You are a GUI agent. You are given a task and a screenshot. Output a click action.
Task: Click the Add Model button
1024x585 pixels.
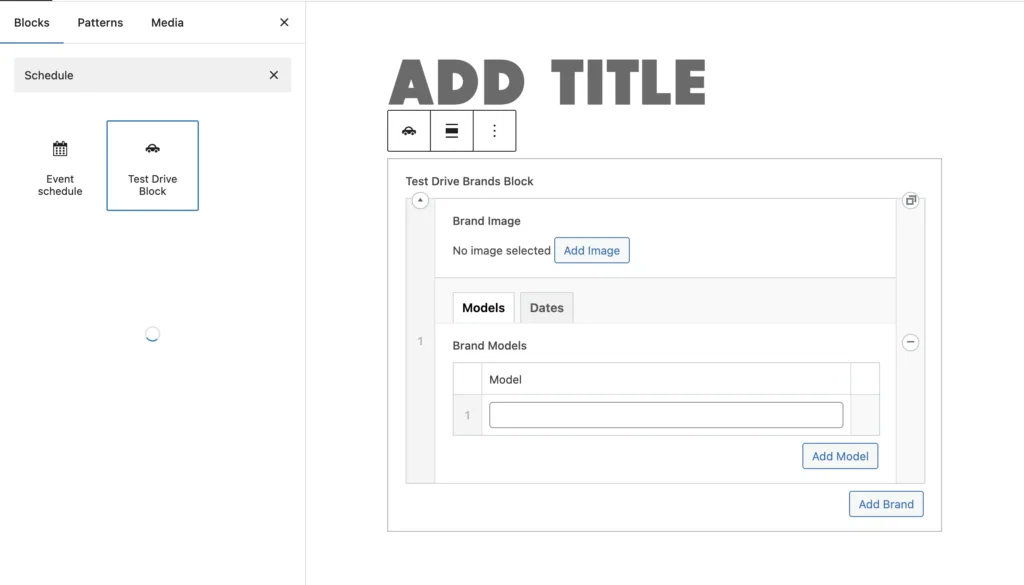(x=839, y=456)
